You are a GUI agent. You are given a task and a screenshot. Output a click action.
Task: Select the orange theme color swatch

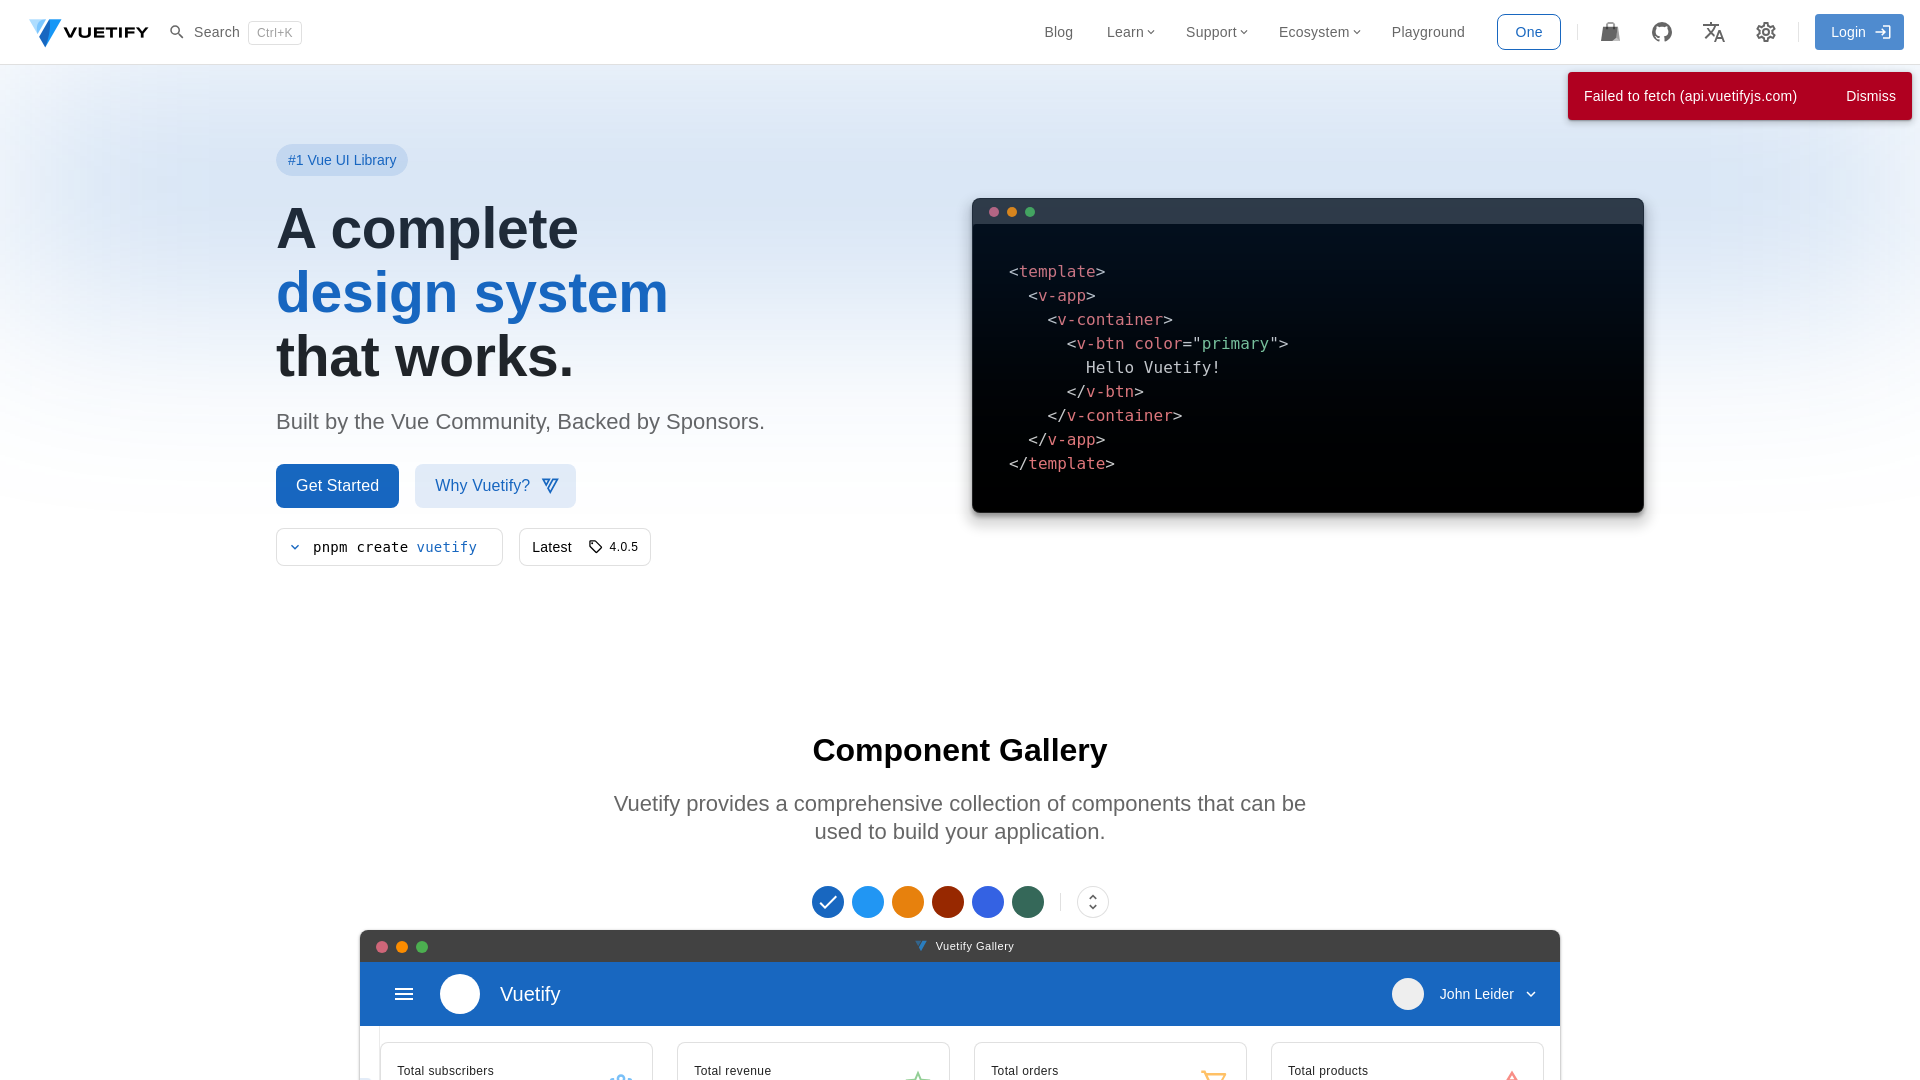(908, 902)
